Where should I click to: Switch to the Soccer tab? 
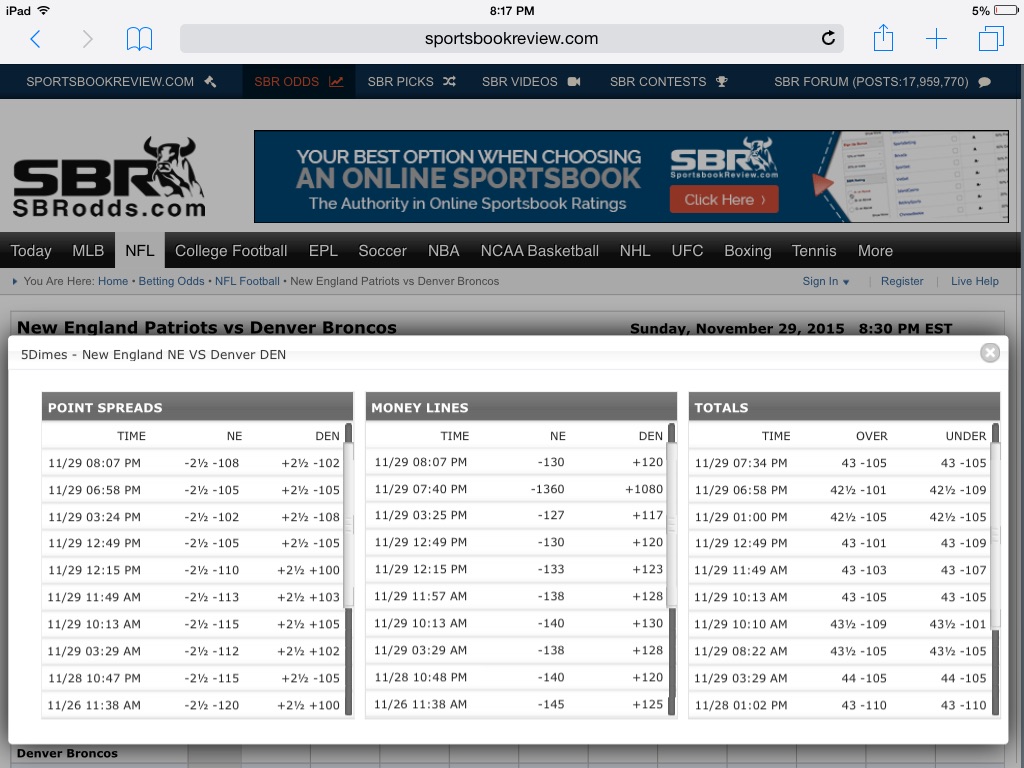click(382, 251)
